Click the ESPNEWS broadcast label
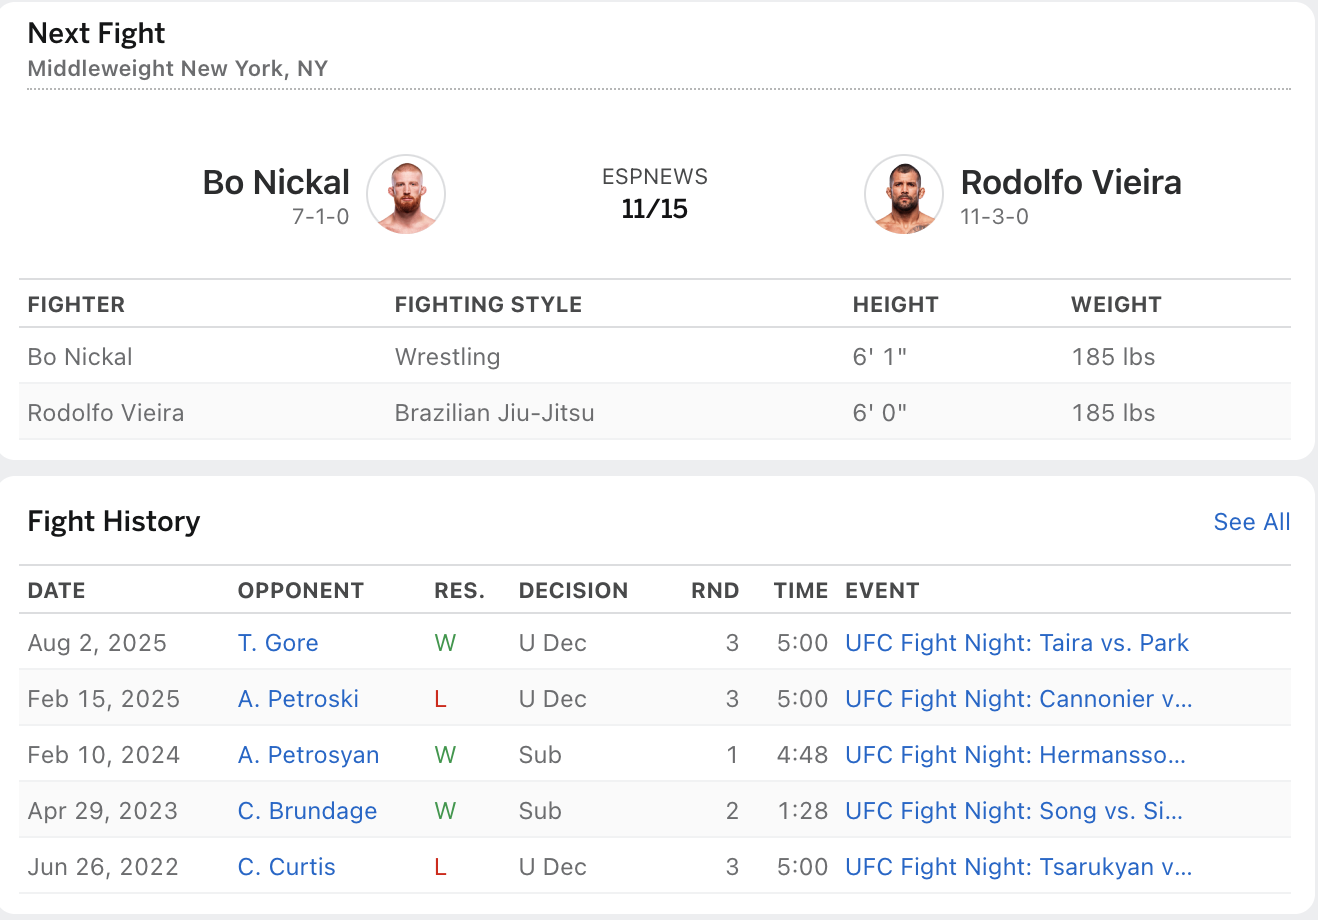Image resolution: width=1318 pixels, height=920 pixels. [x=654, y=177]
